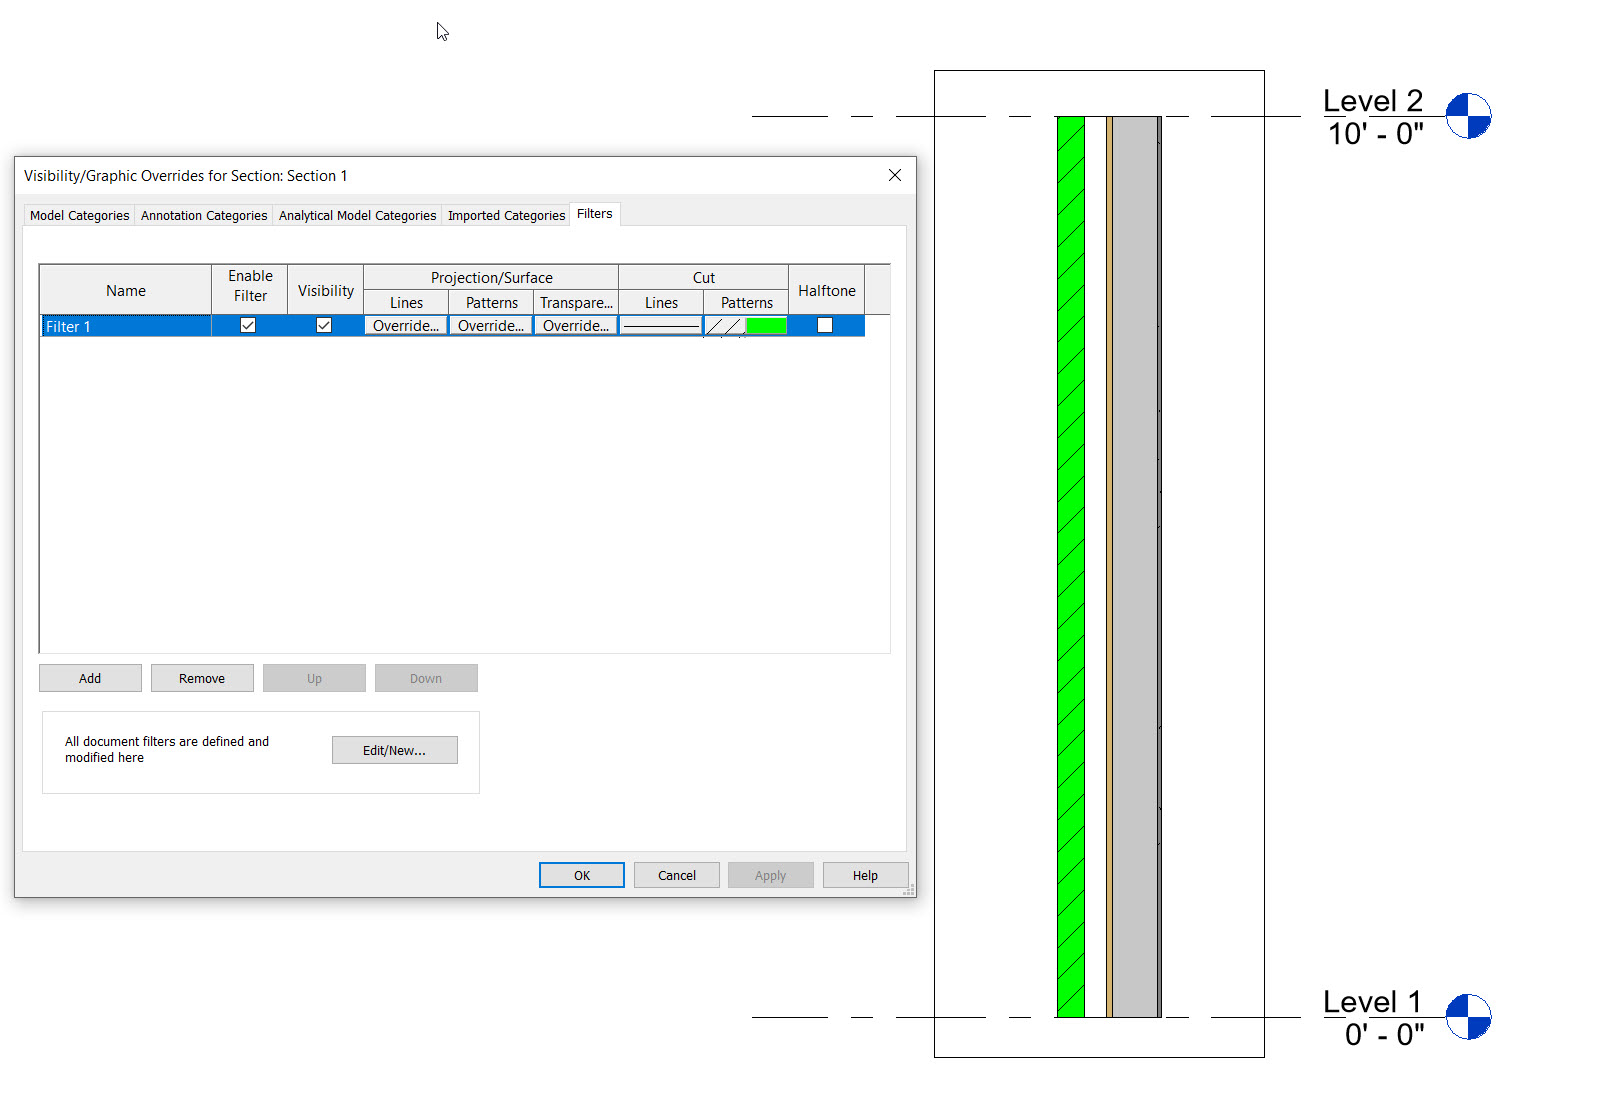Click the Level 1 head symbol
Viewport: 1615px width, 1105px height.
click(1468, 1017)
